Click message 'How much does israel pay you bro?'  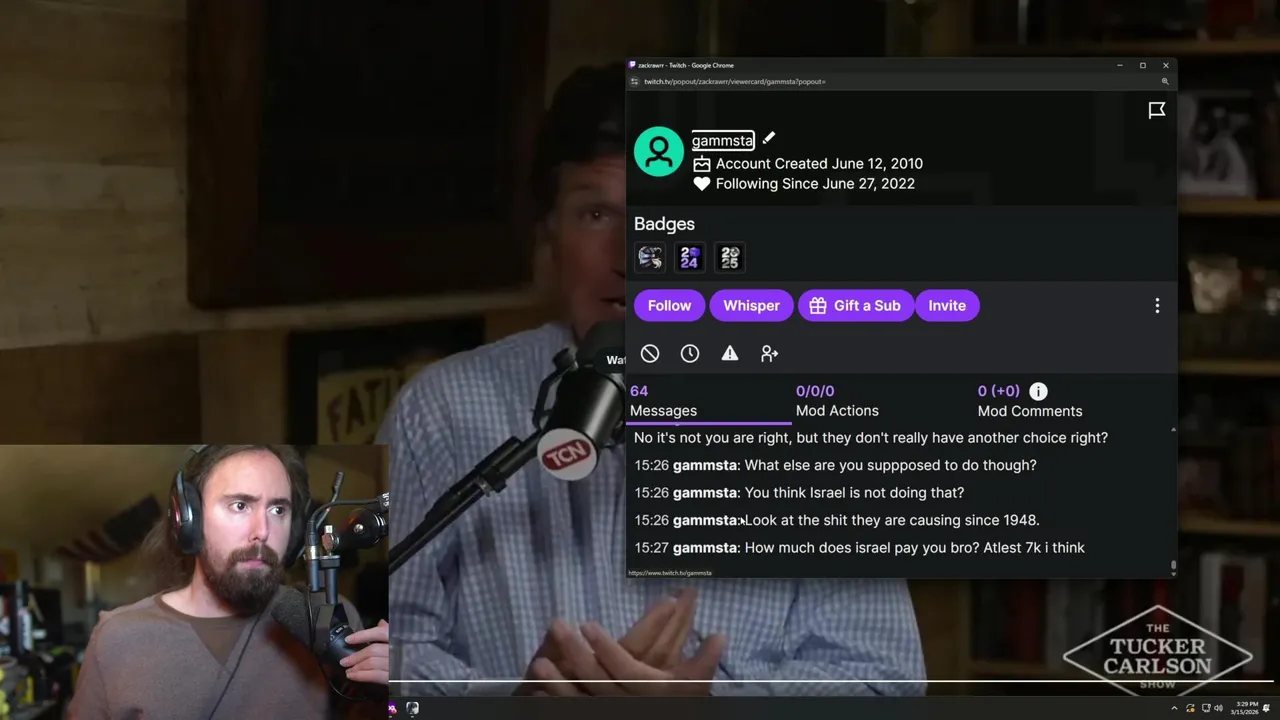[x=862, y=548]
